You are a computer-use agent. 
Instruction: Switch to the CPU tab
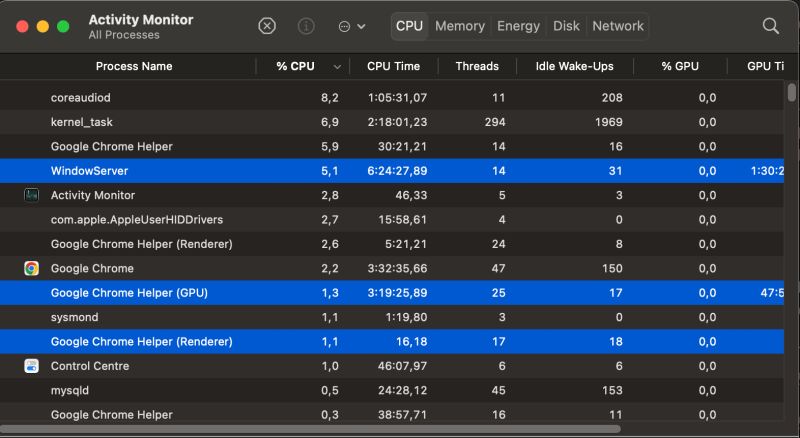409,26
